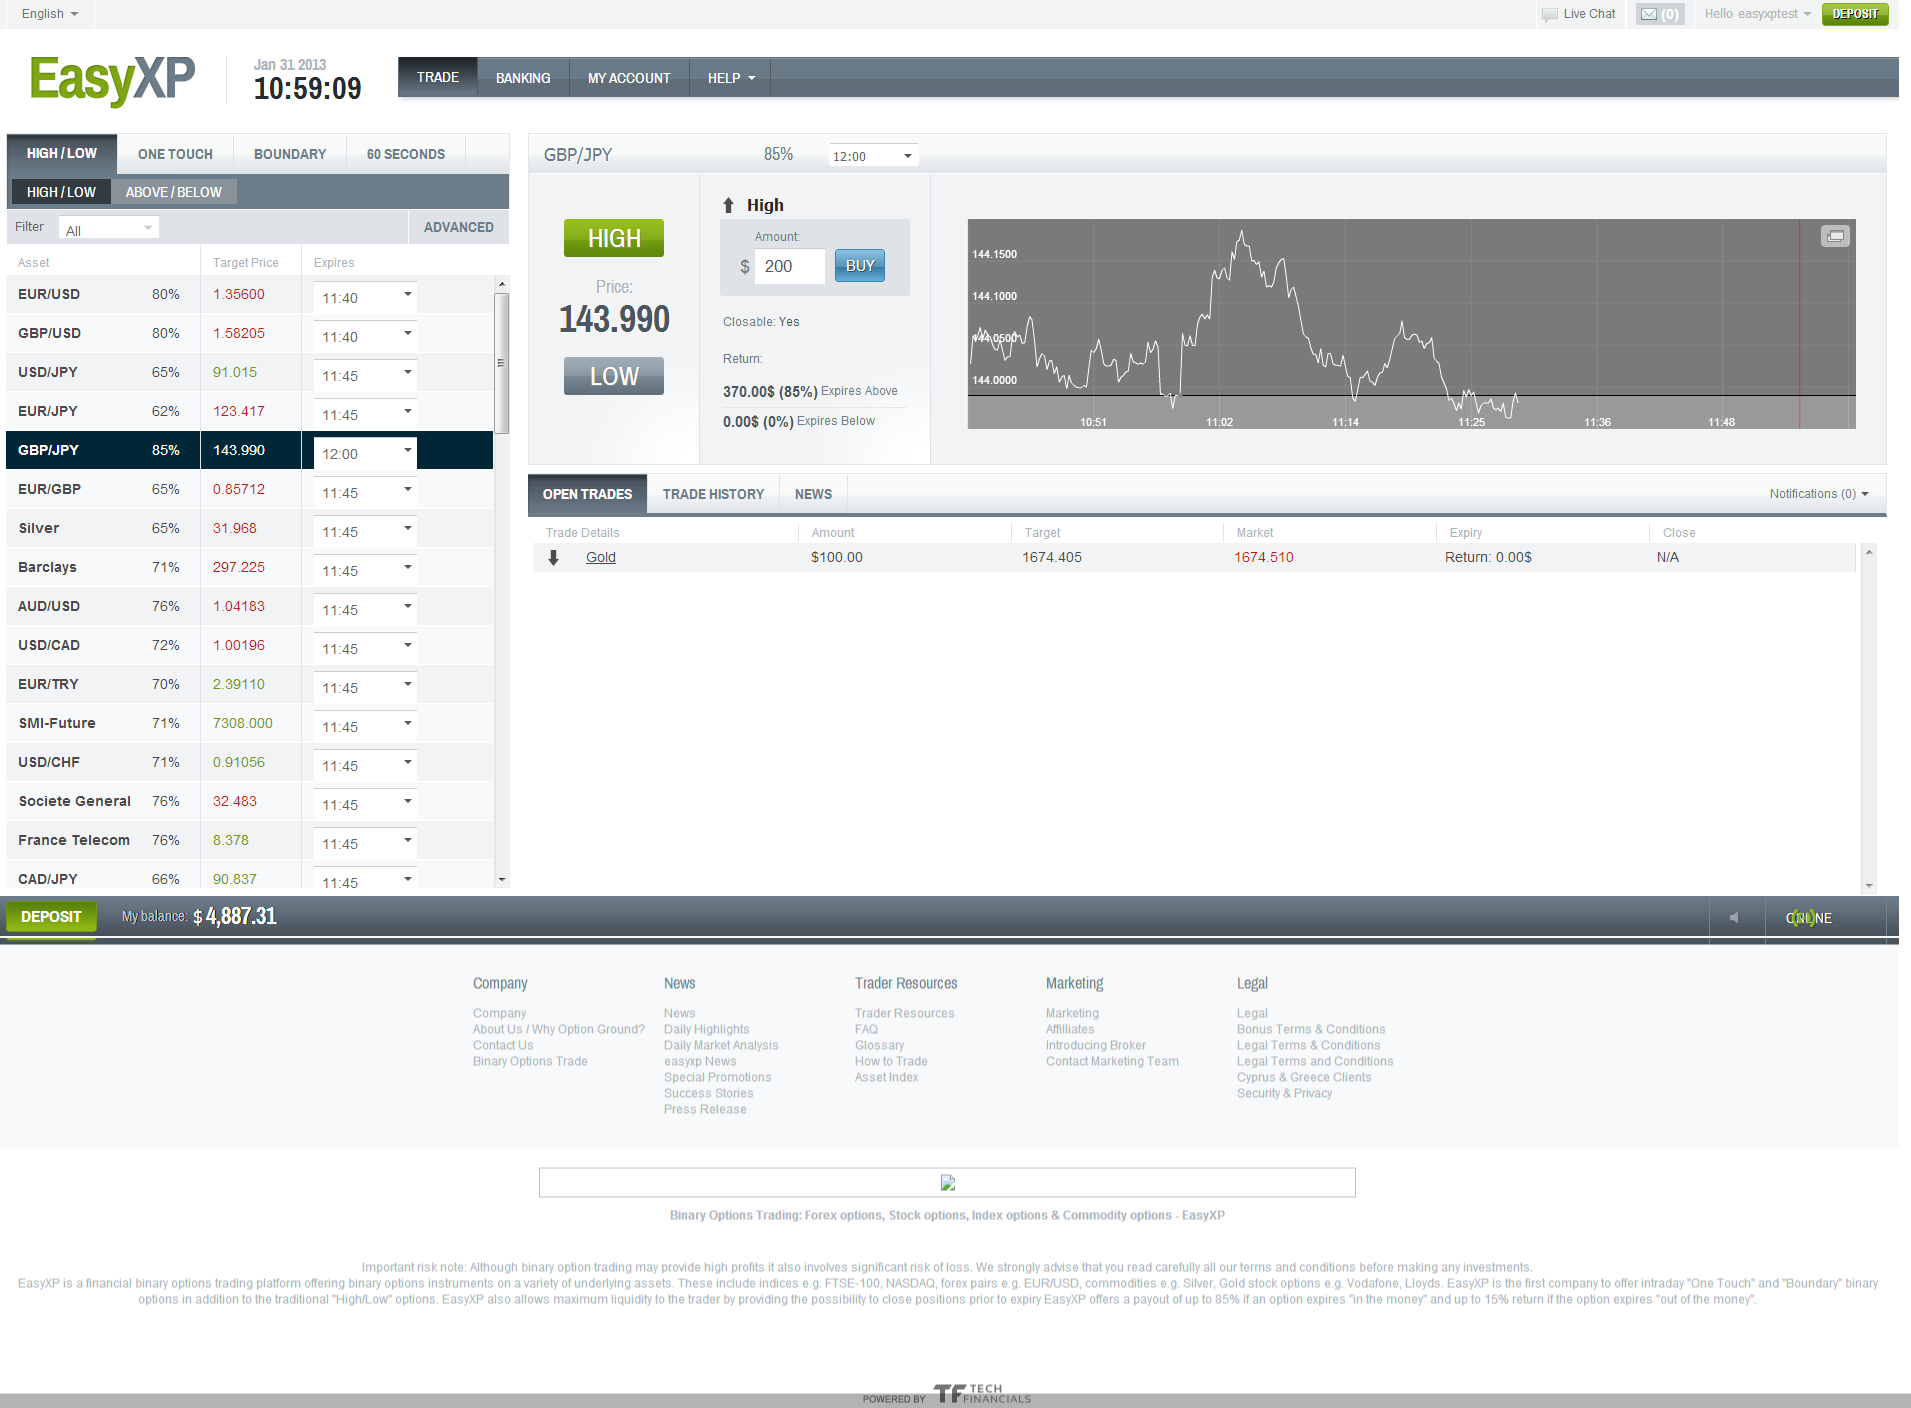Image resolution: width=1911 pixels, height=1408 pixels.
Task: Open the FAQ footer link
Action: coord(866,1029)
